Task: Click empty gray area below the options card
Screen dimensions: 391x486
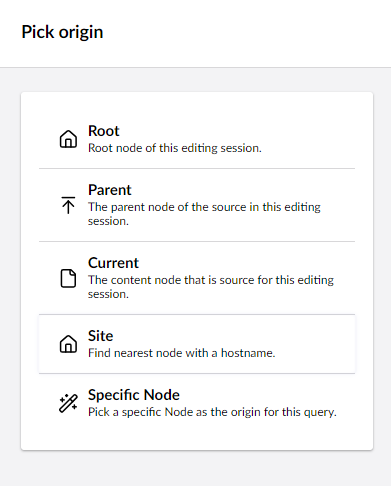Action: [x=197, y=468]
